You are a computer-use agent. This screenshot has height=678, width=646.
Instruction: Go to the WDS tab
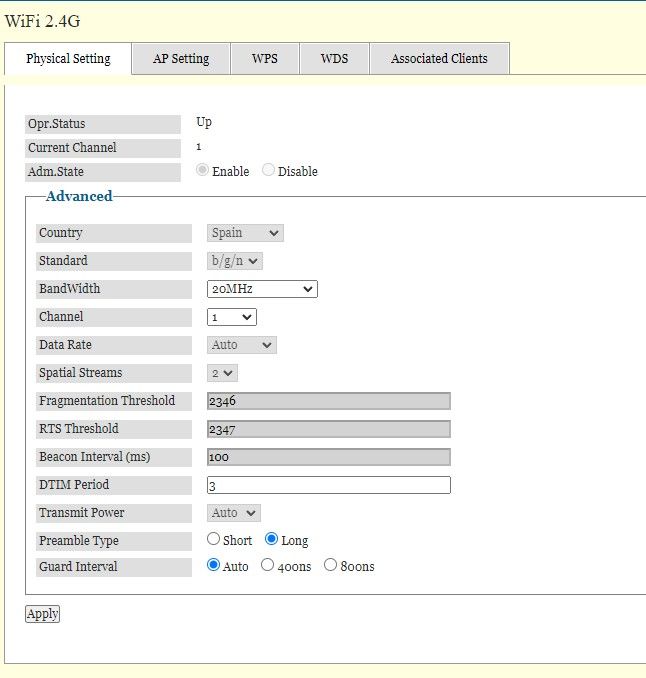[x=334, y=58]
